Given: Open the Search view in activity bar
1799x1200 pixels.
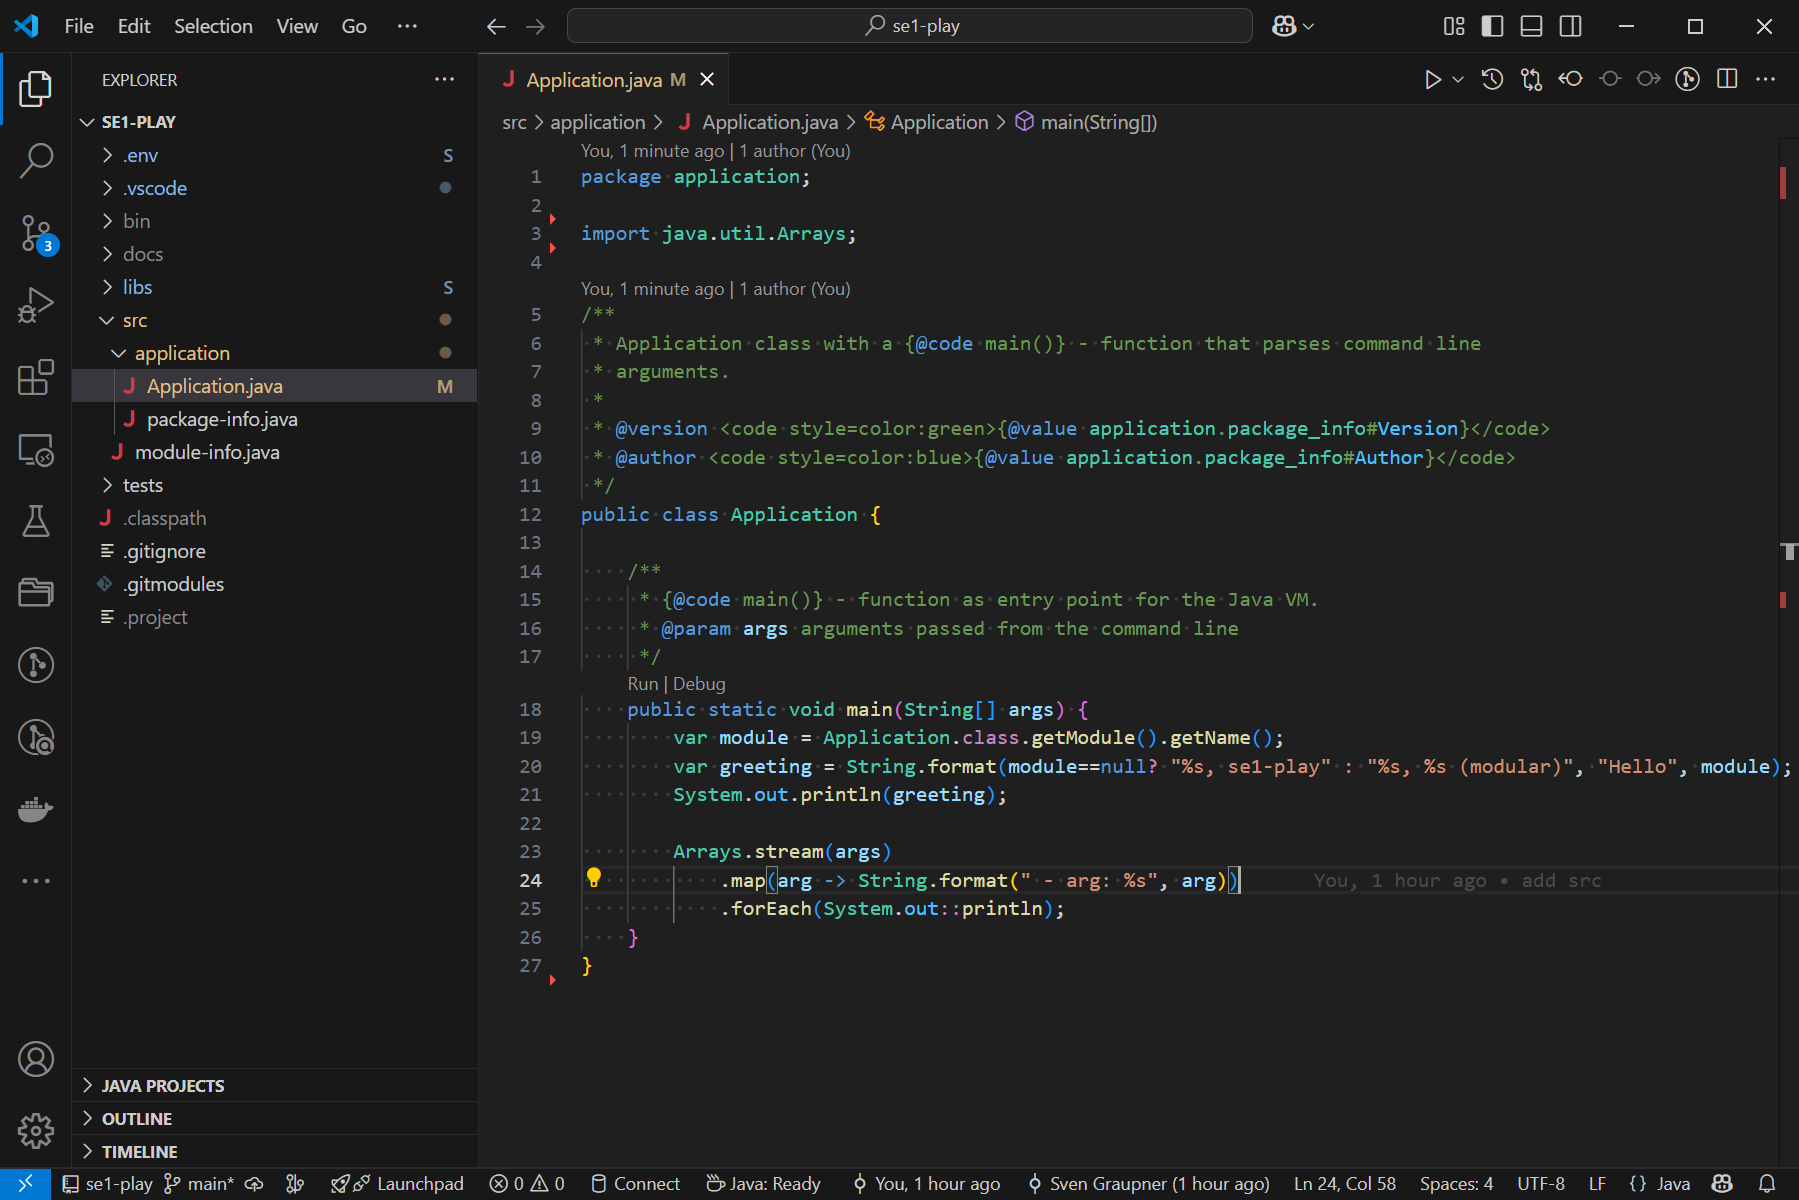Looking at the screenshot, I should pos(36,160).
